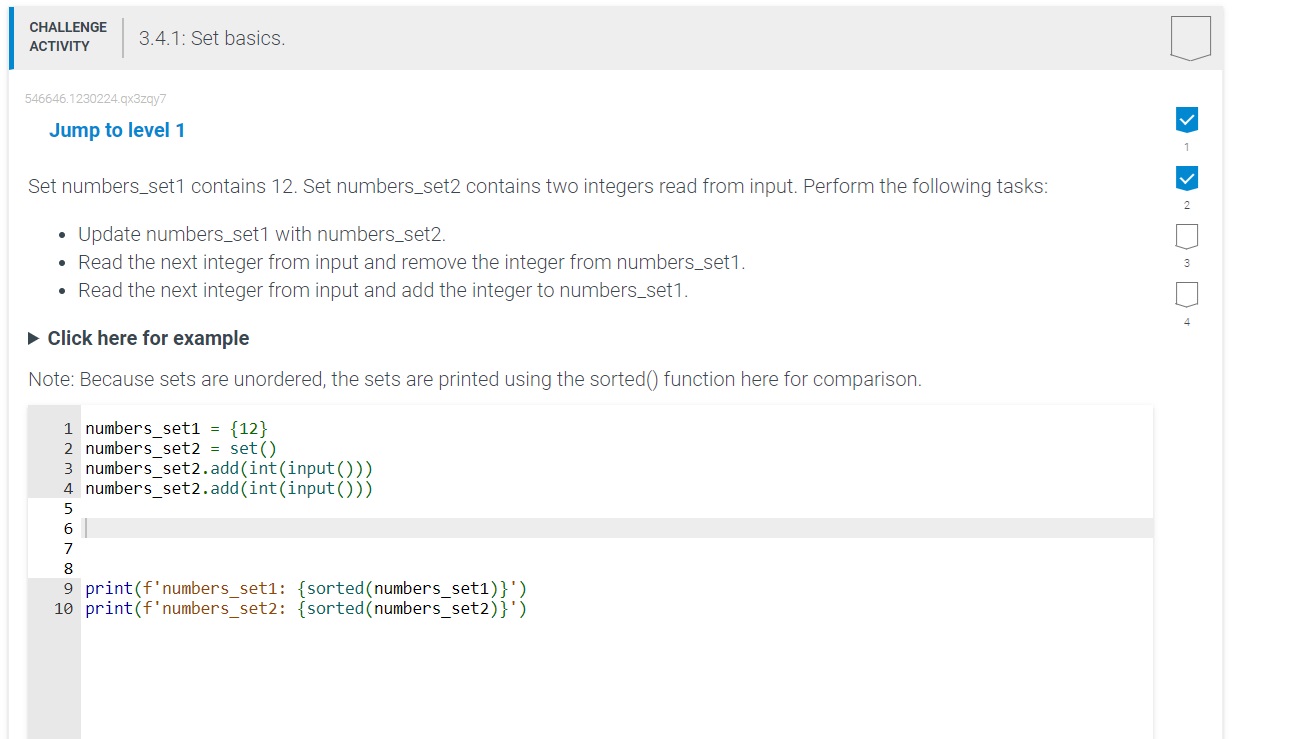Image resolution: width=1296 pixels, height=739 pixels.
Task: Click the activity ID 546646.1230224.qx3zqy7
Action: pyautogui.click(x=95, y=99)
